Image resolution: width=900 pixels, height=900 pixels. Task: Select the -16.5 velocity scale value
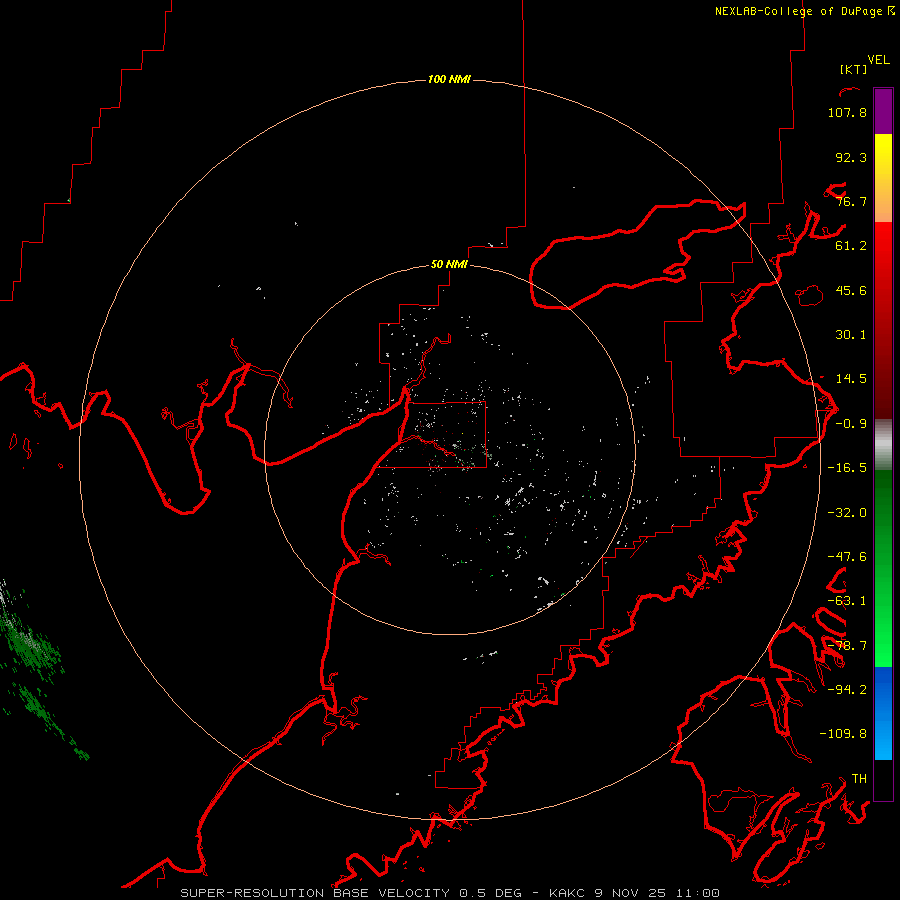[847, 468]
